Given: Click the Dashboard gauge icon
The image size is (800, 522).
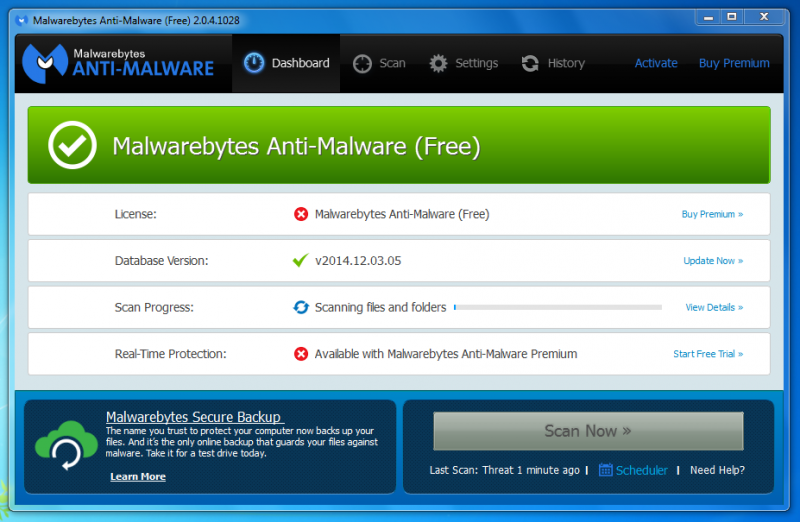Looking at the screenshot, I should coord(254,63).
